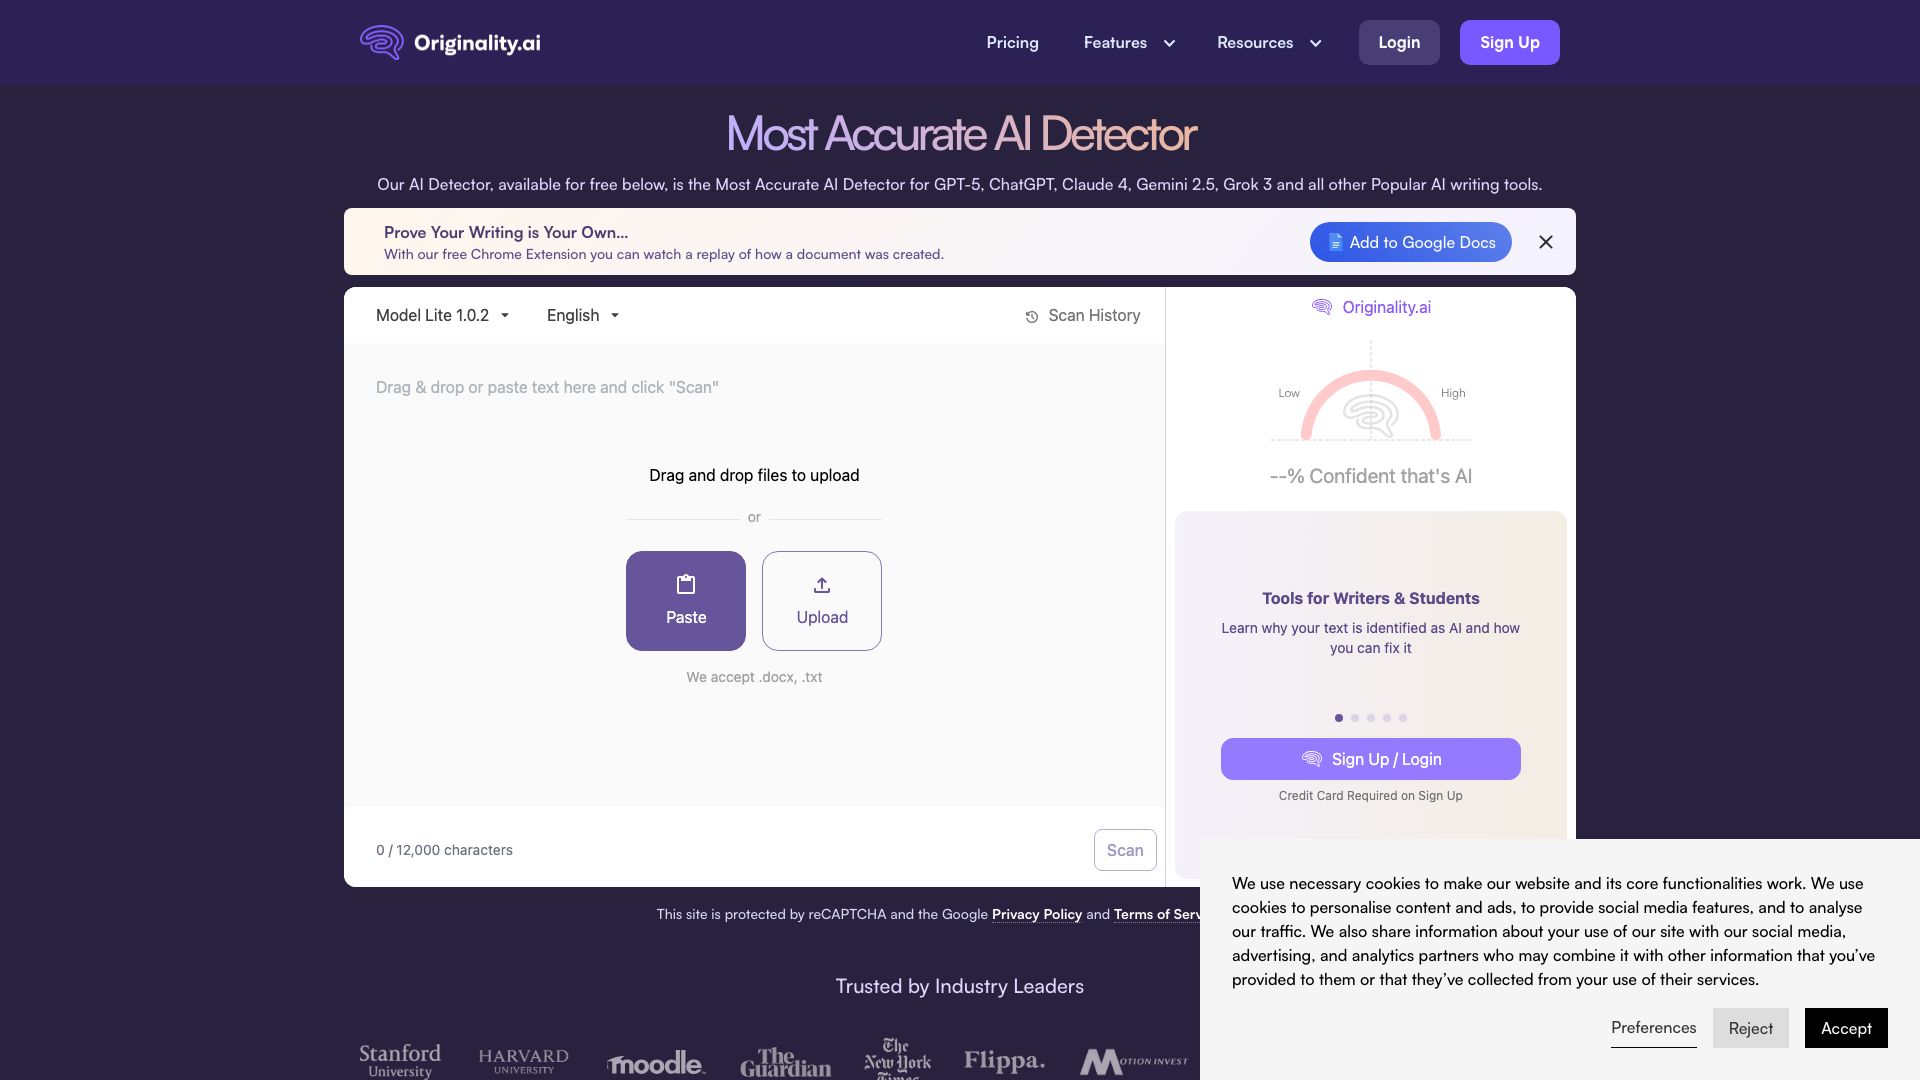Accept all cookies
Viewport: 1920px width, 1080px height.
tap(1845, 1028)
